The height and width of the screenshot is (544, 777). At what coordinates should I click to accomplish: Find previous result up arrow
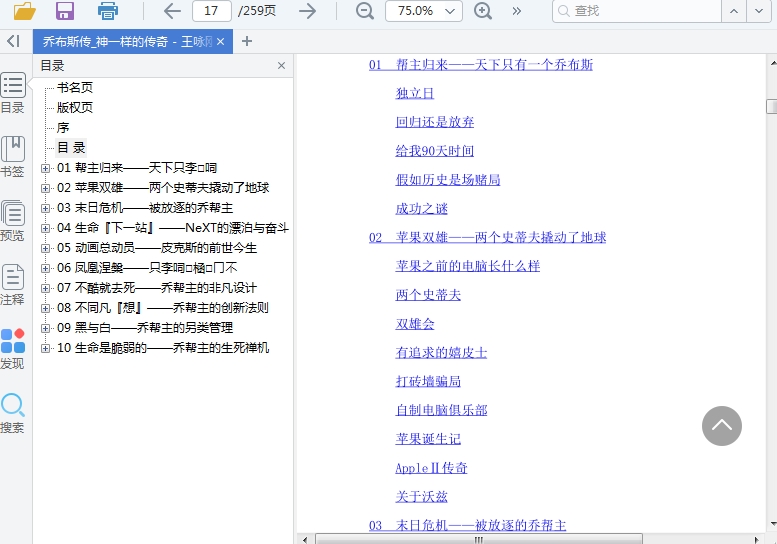pyautogui.click(x=734, y=11)
